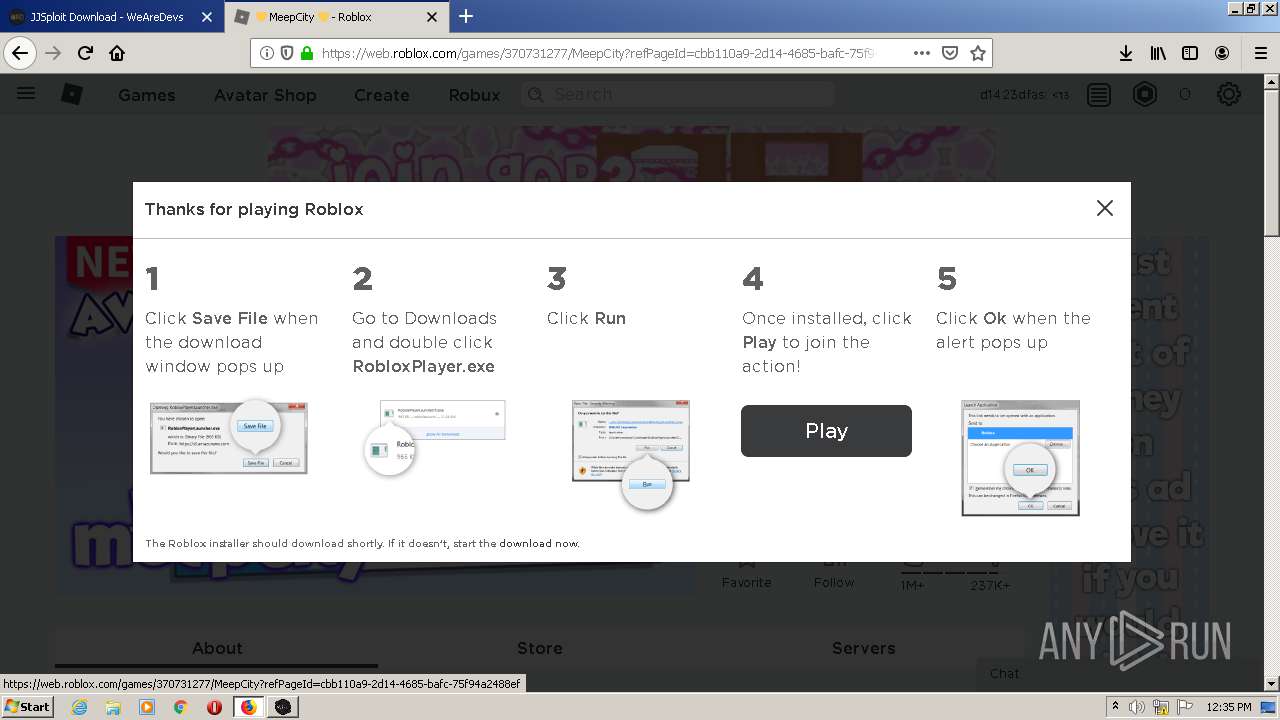
Task: Open Roblox notifications feed icon
Action: point(1099,94)
